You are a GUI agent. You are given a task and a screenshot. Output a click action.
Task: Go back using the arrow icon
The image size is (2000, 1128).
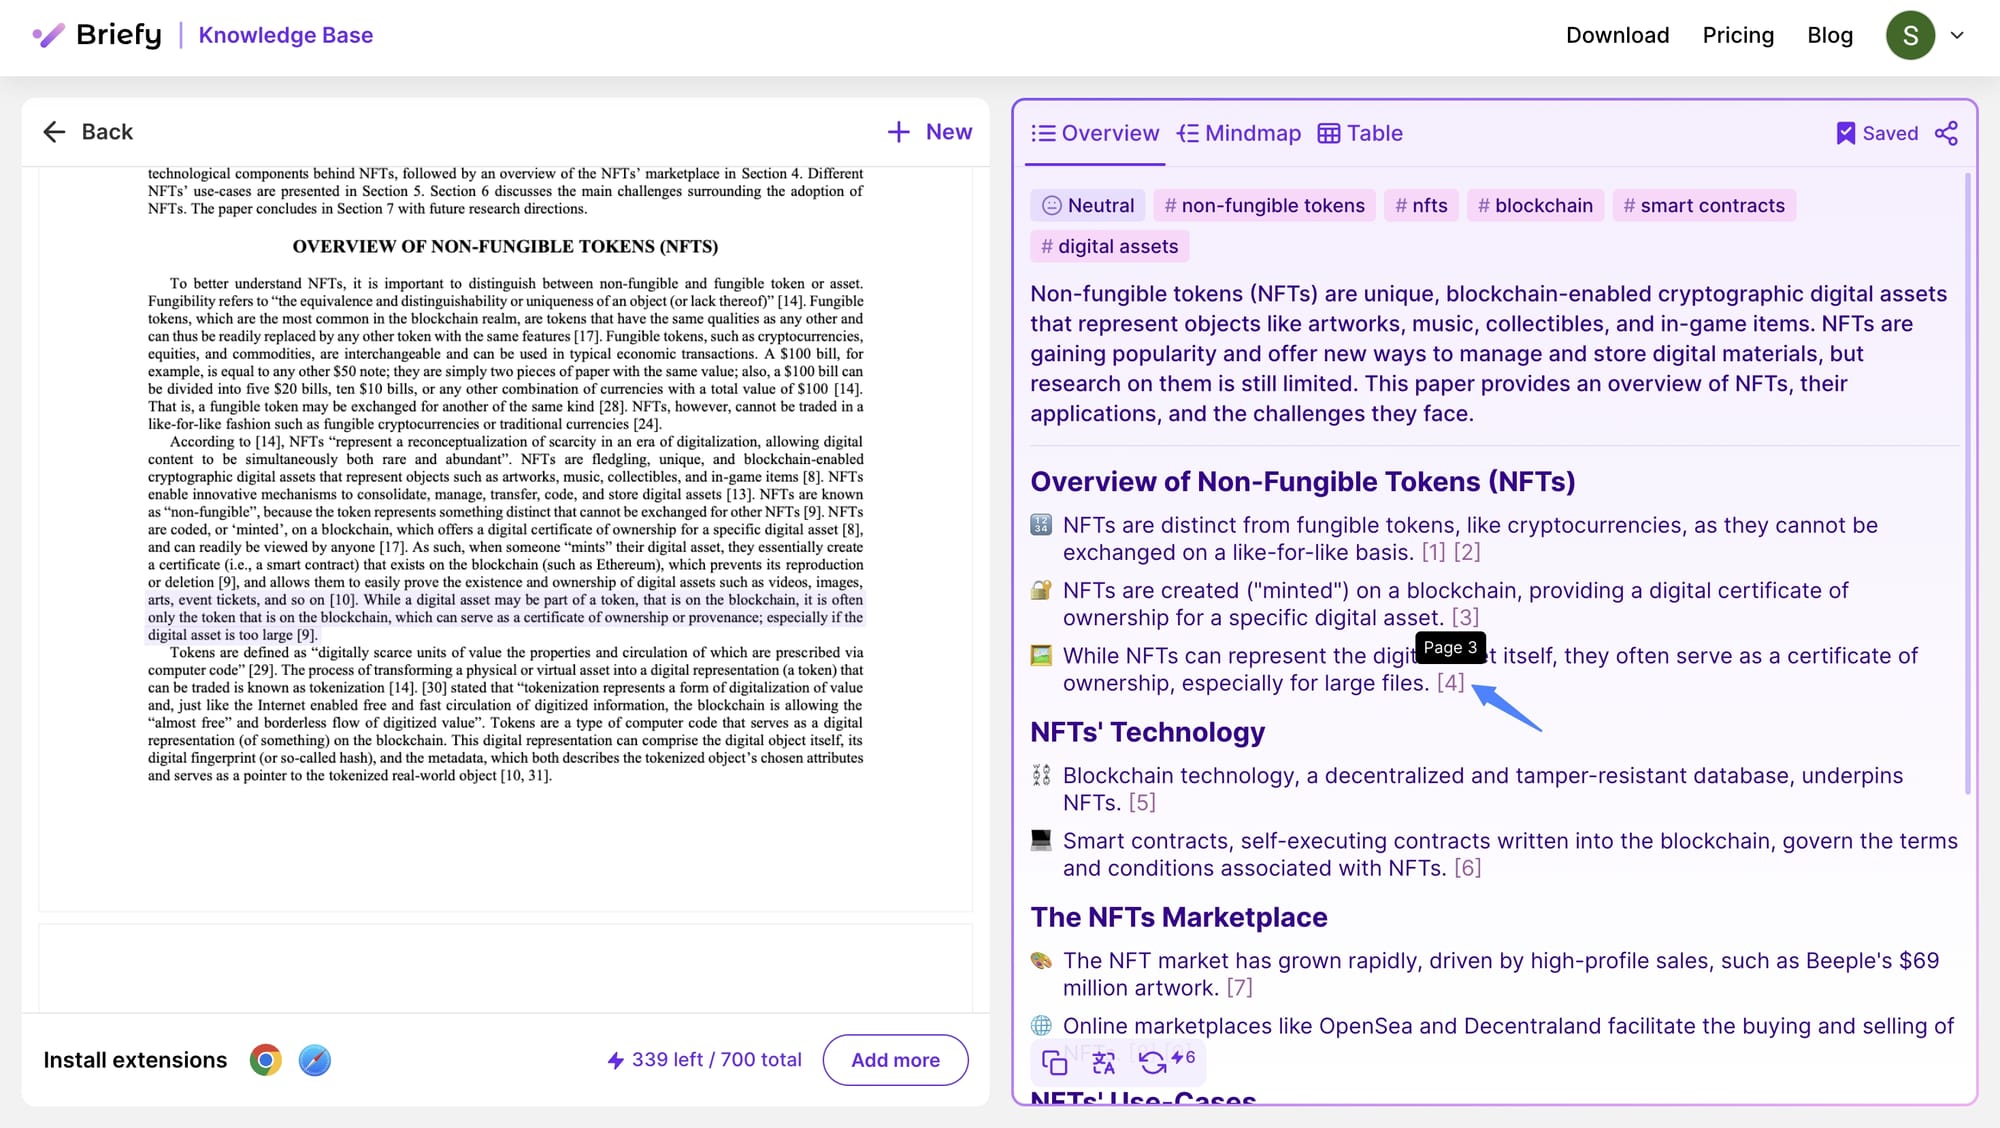pos(54,132)
